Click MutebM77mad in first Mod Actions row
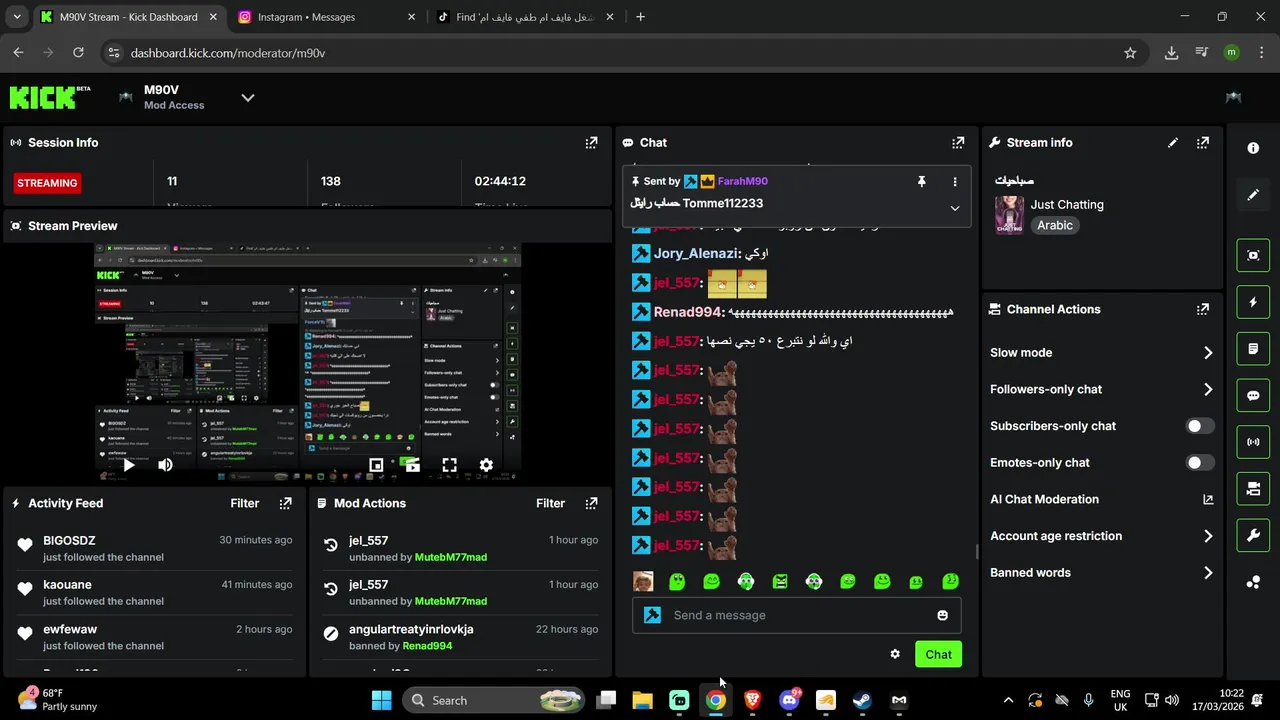 point(451,557)
